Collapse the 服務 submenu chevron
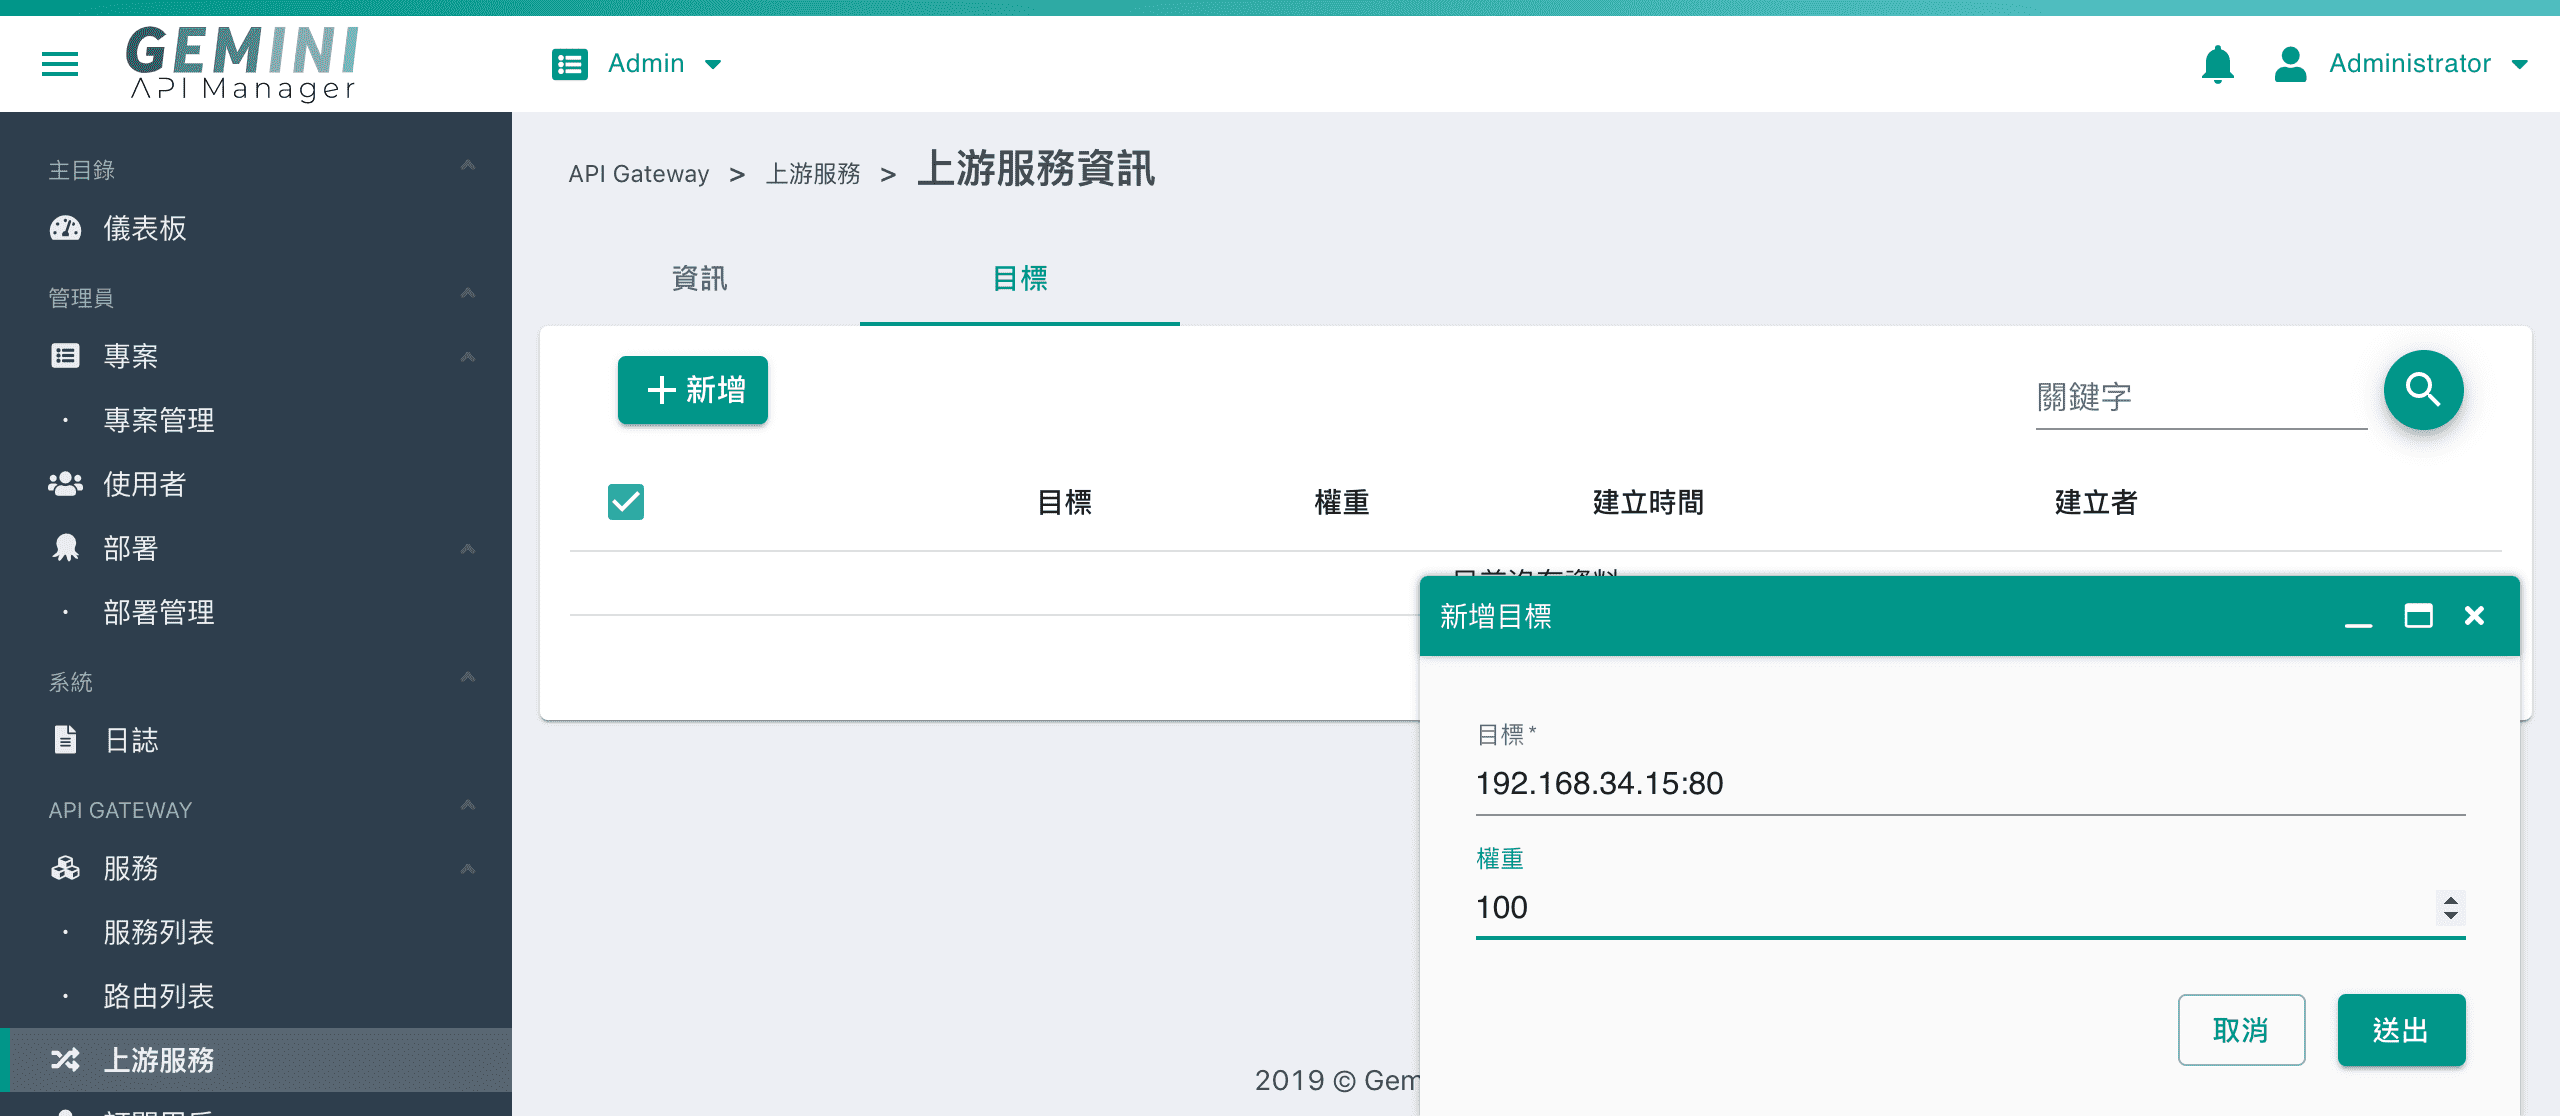Screen dimensions: 2560x1116 coord(467,869)
